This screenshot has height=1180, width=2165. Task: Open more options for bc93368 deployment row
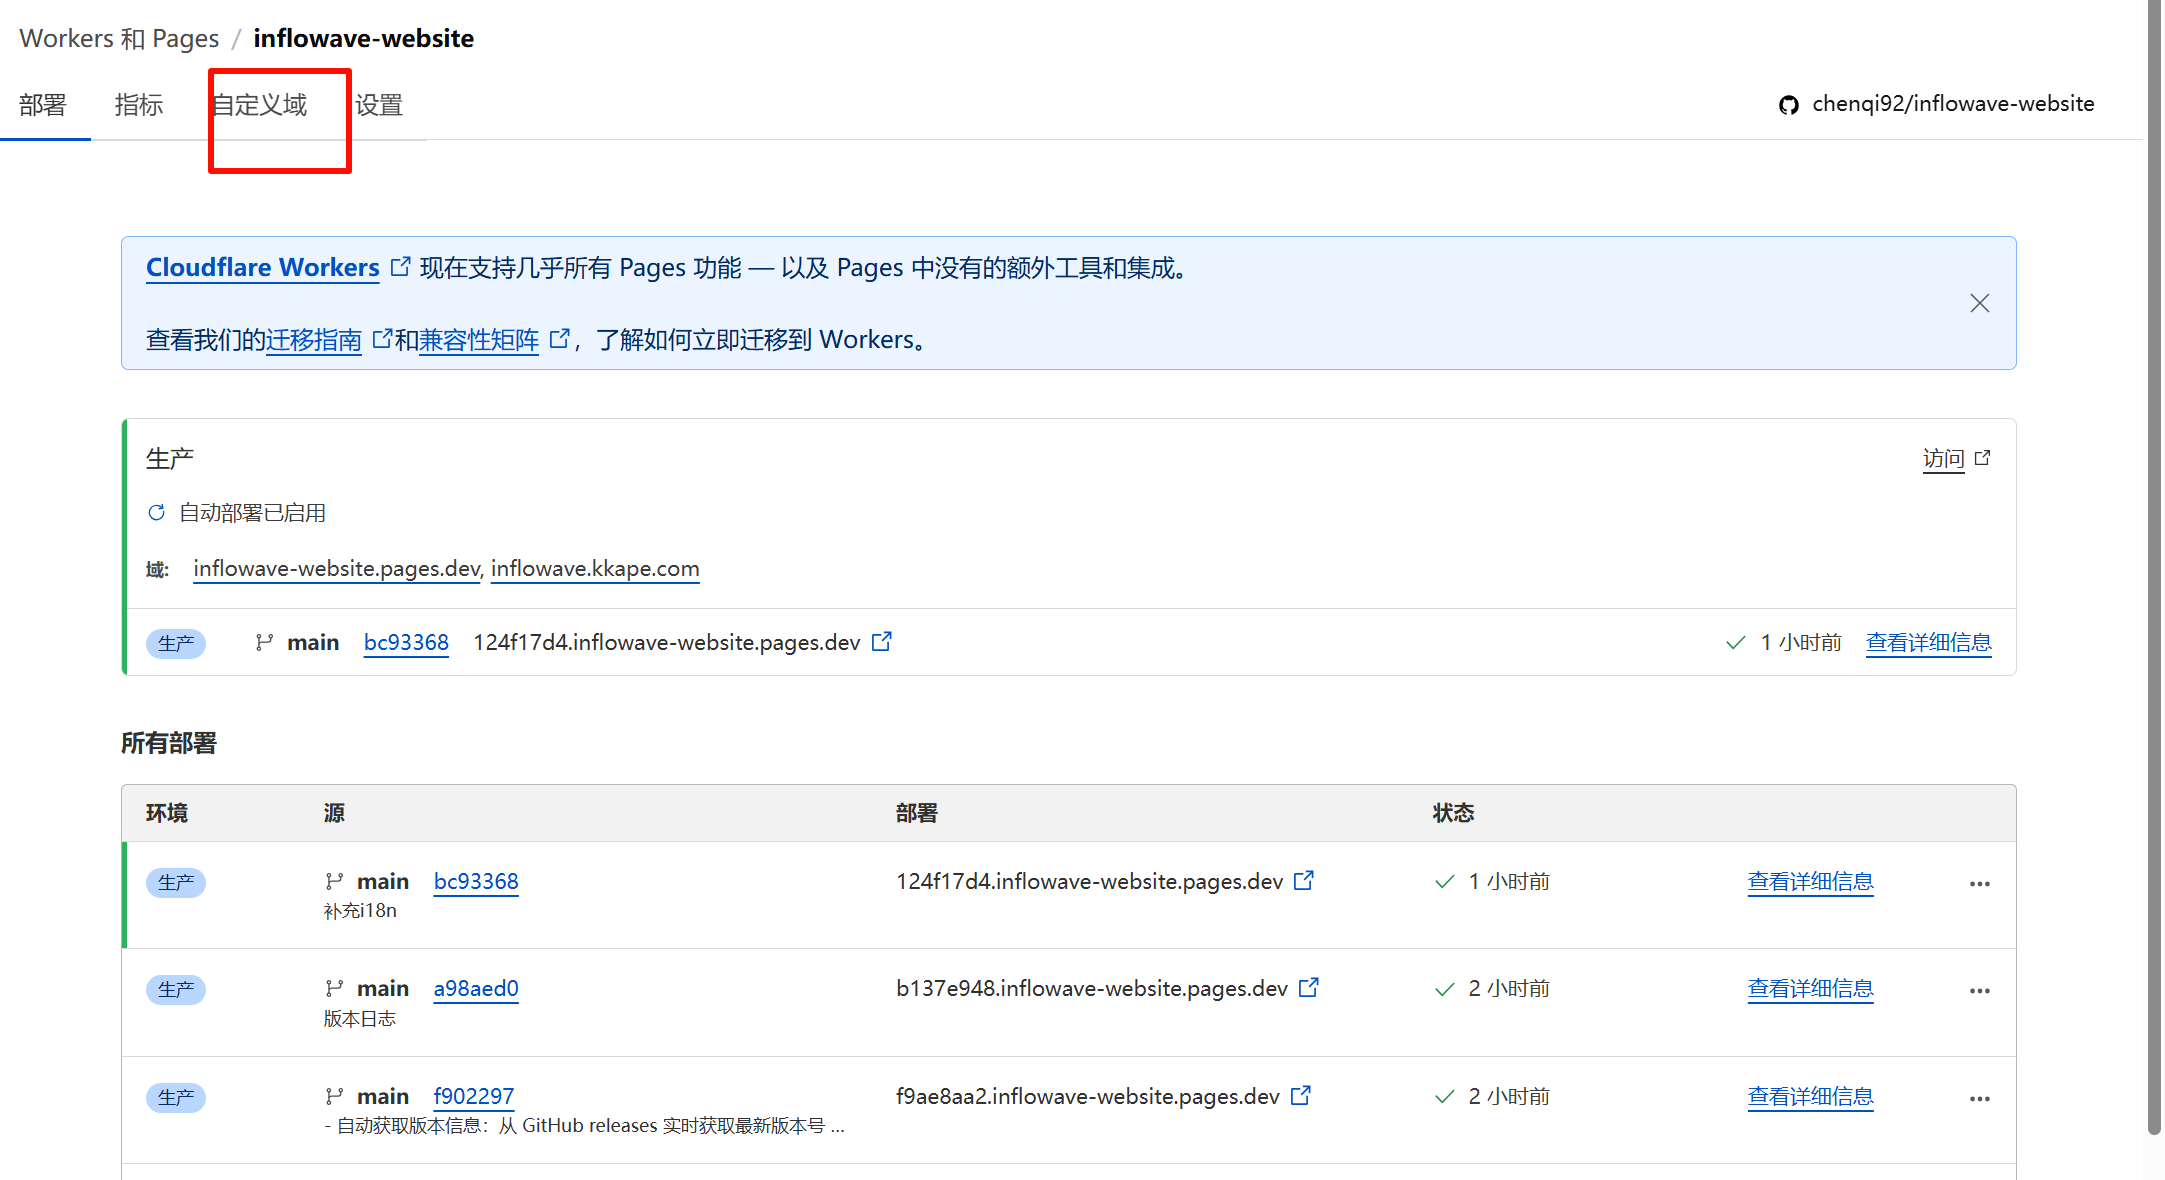[x=1979, y=884]
